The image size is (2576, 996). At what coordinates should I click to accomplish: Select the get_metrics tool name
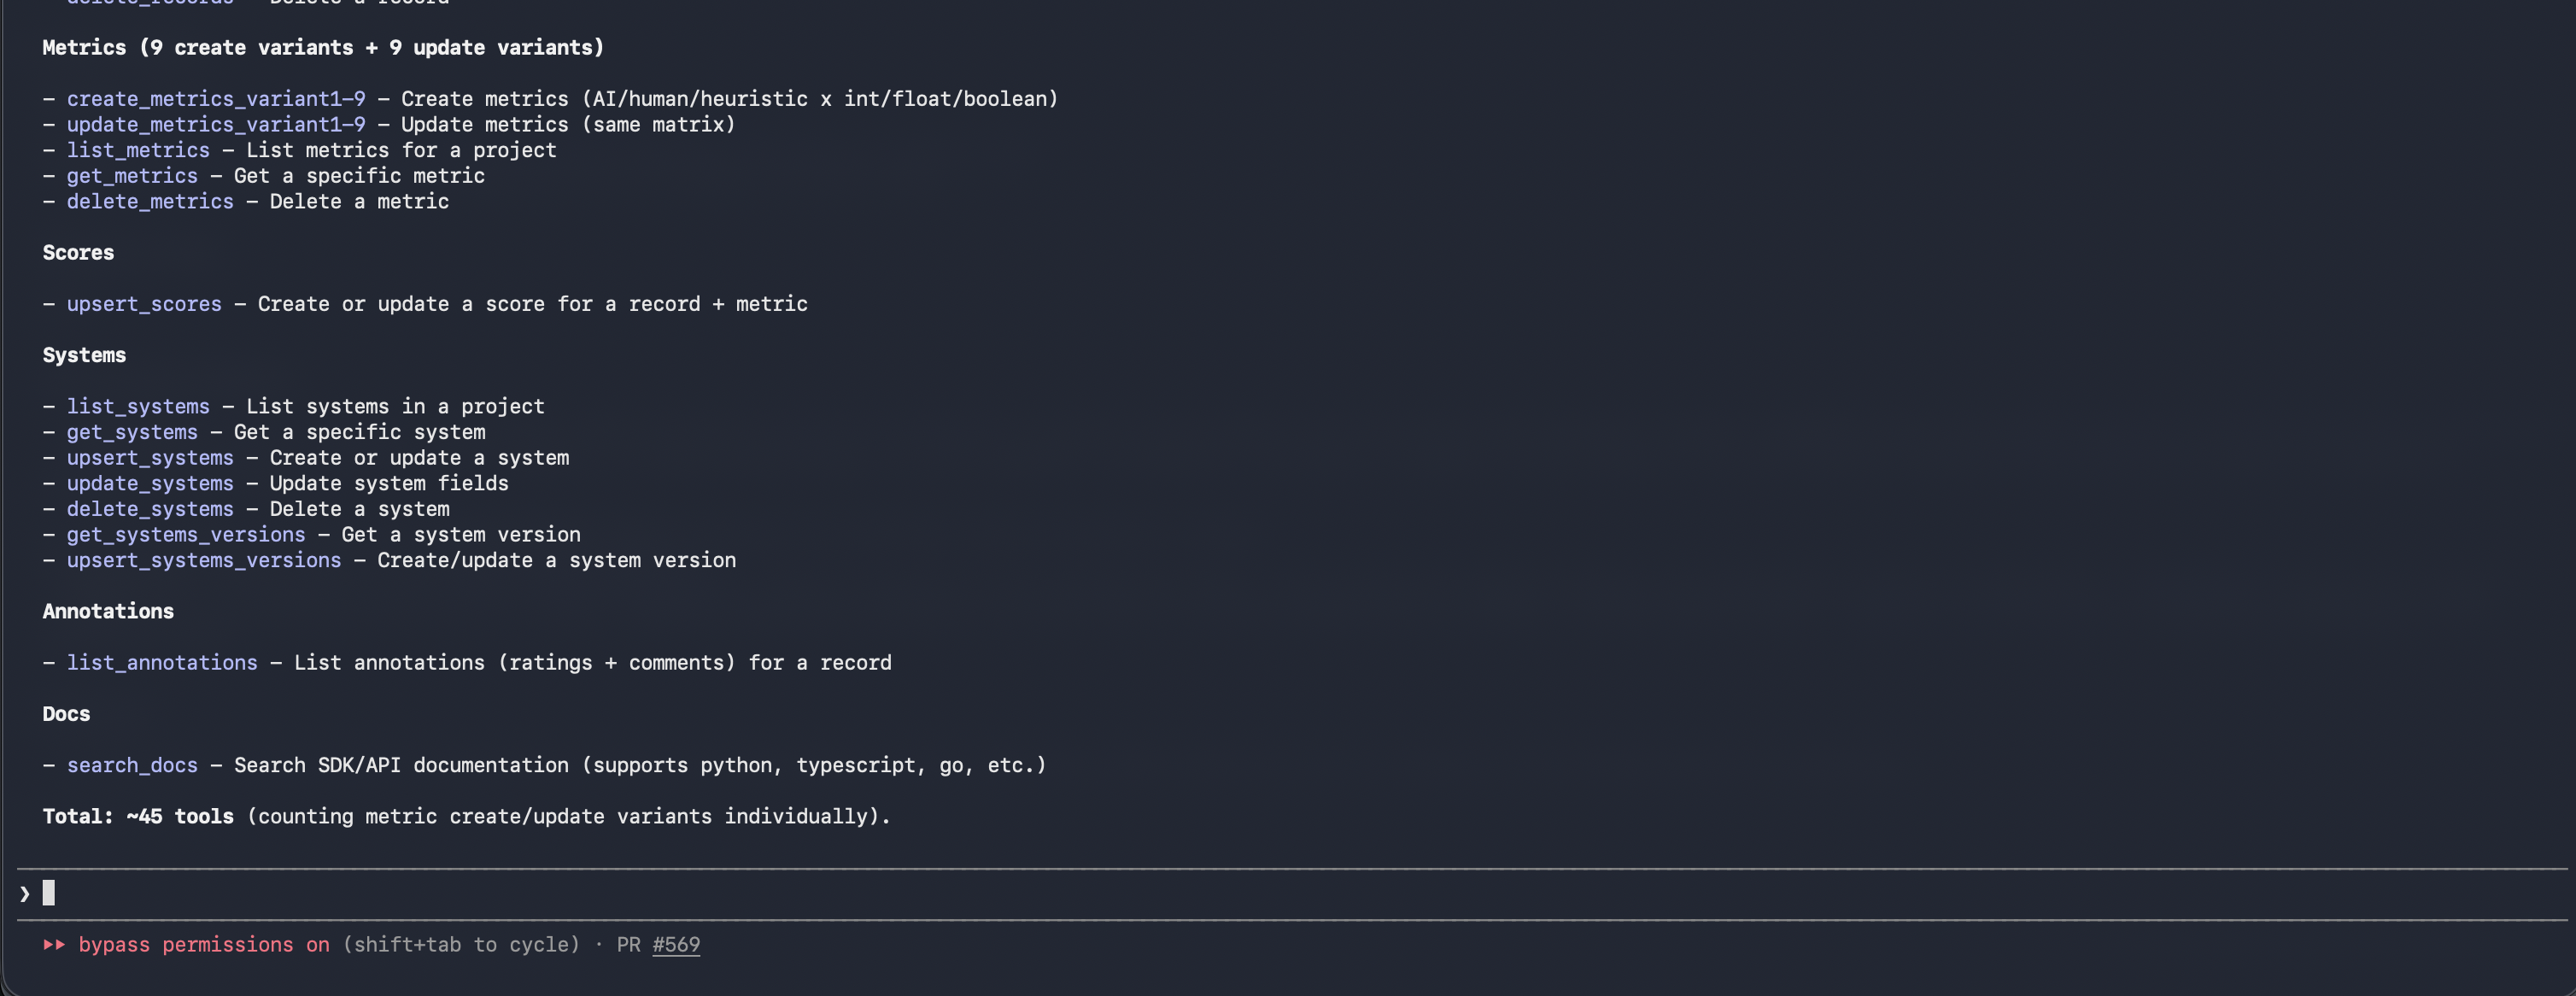tap(132, 176)
